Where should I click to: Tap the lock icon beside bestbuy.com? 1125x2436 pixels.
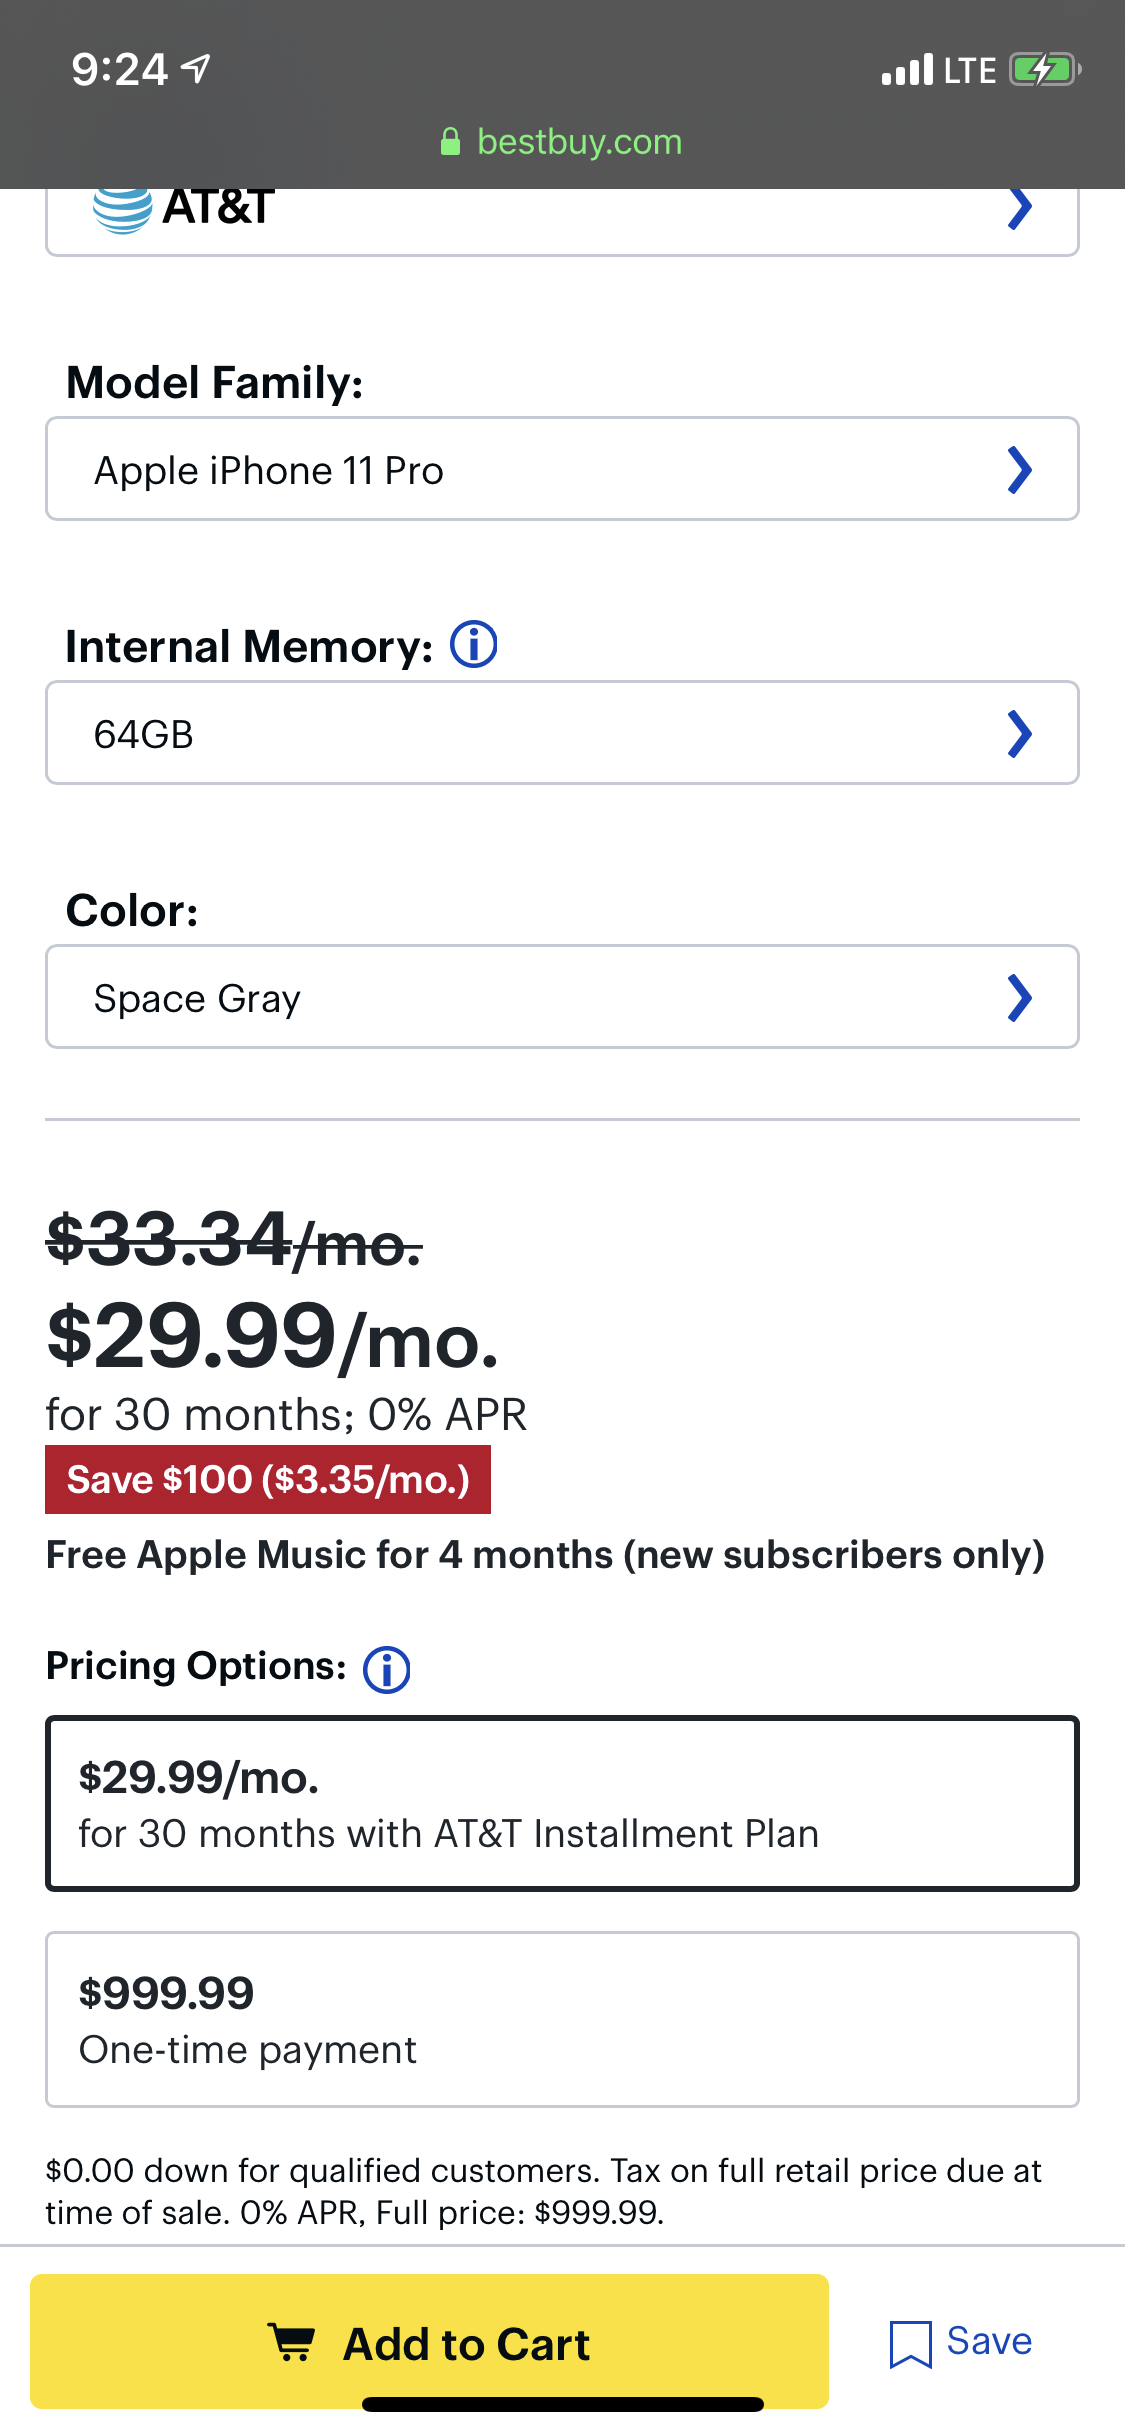coord(451,142)
